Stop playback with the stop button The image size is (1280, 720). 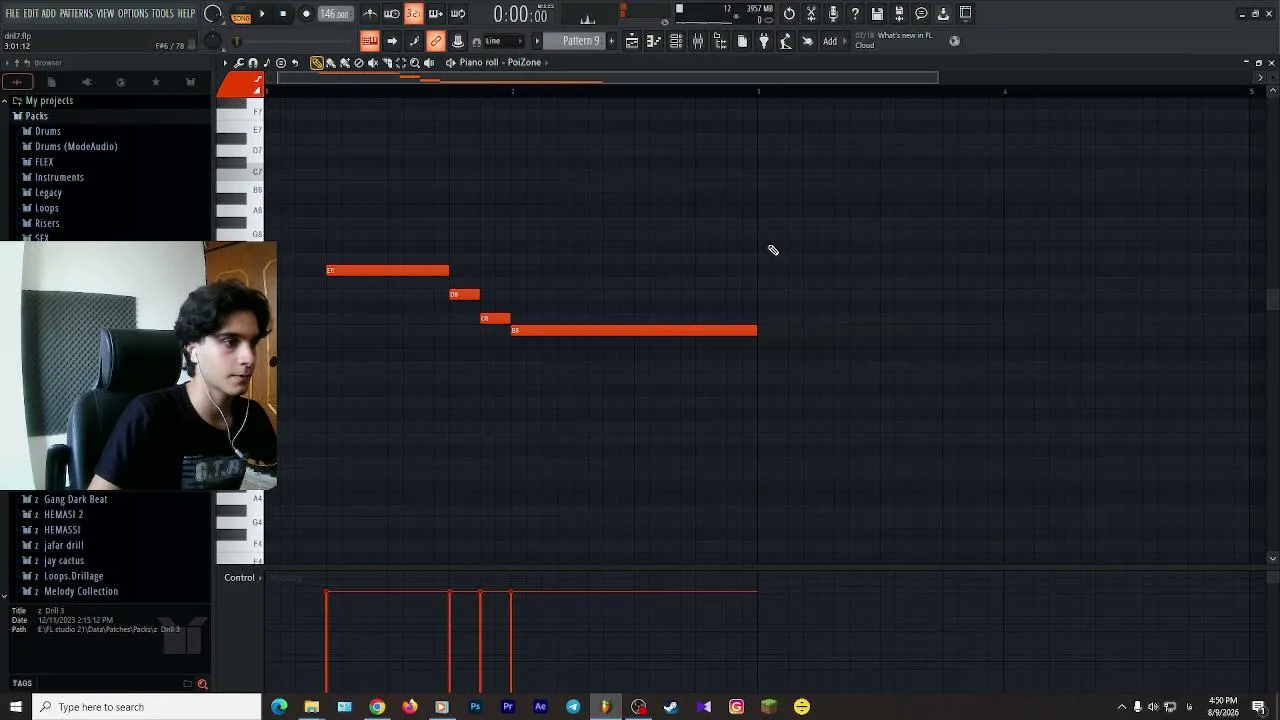pyautogui.click(x=283, y=14)
